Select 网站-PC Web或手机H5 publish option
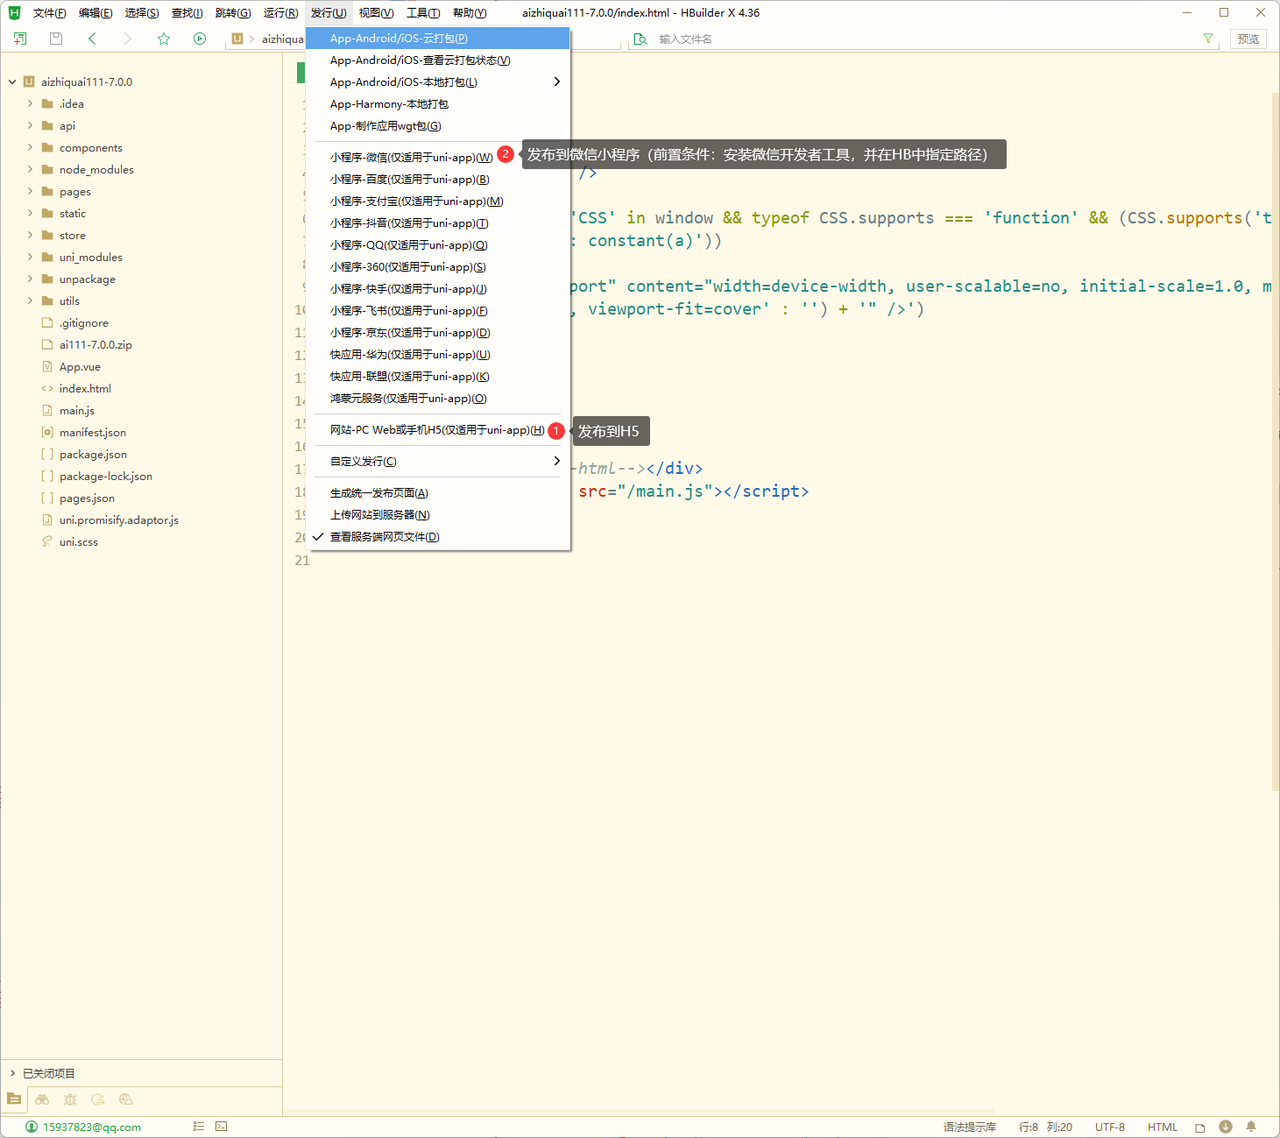 pos(437,430)
